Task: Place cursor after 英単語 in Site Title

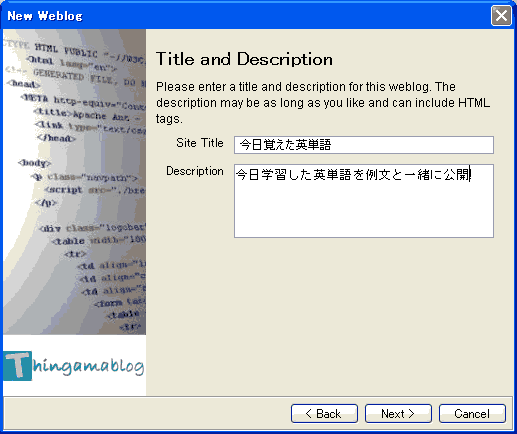Action: click(332, 145)
